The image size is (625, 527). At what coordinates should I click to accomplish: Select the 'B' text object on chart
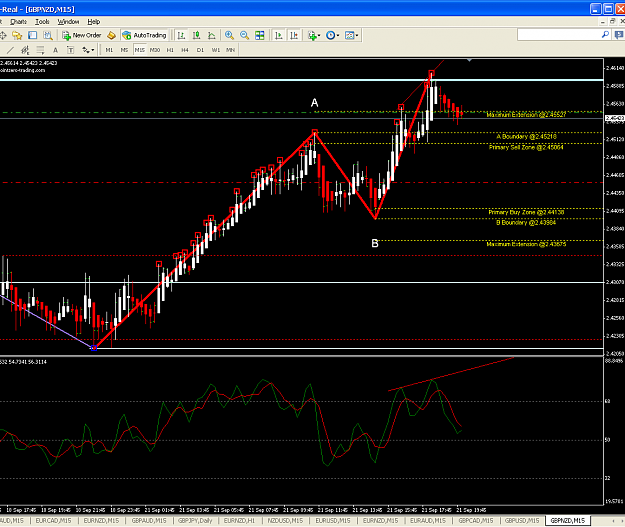tap(375, 243)
